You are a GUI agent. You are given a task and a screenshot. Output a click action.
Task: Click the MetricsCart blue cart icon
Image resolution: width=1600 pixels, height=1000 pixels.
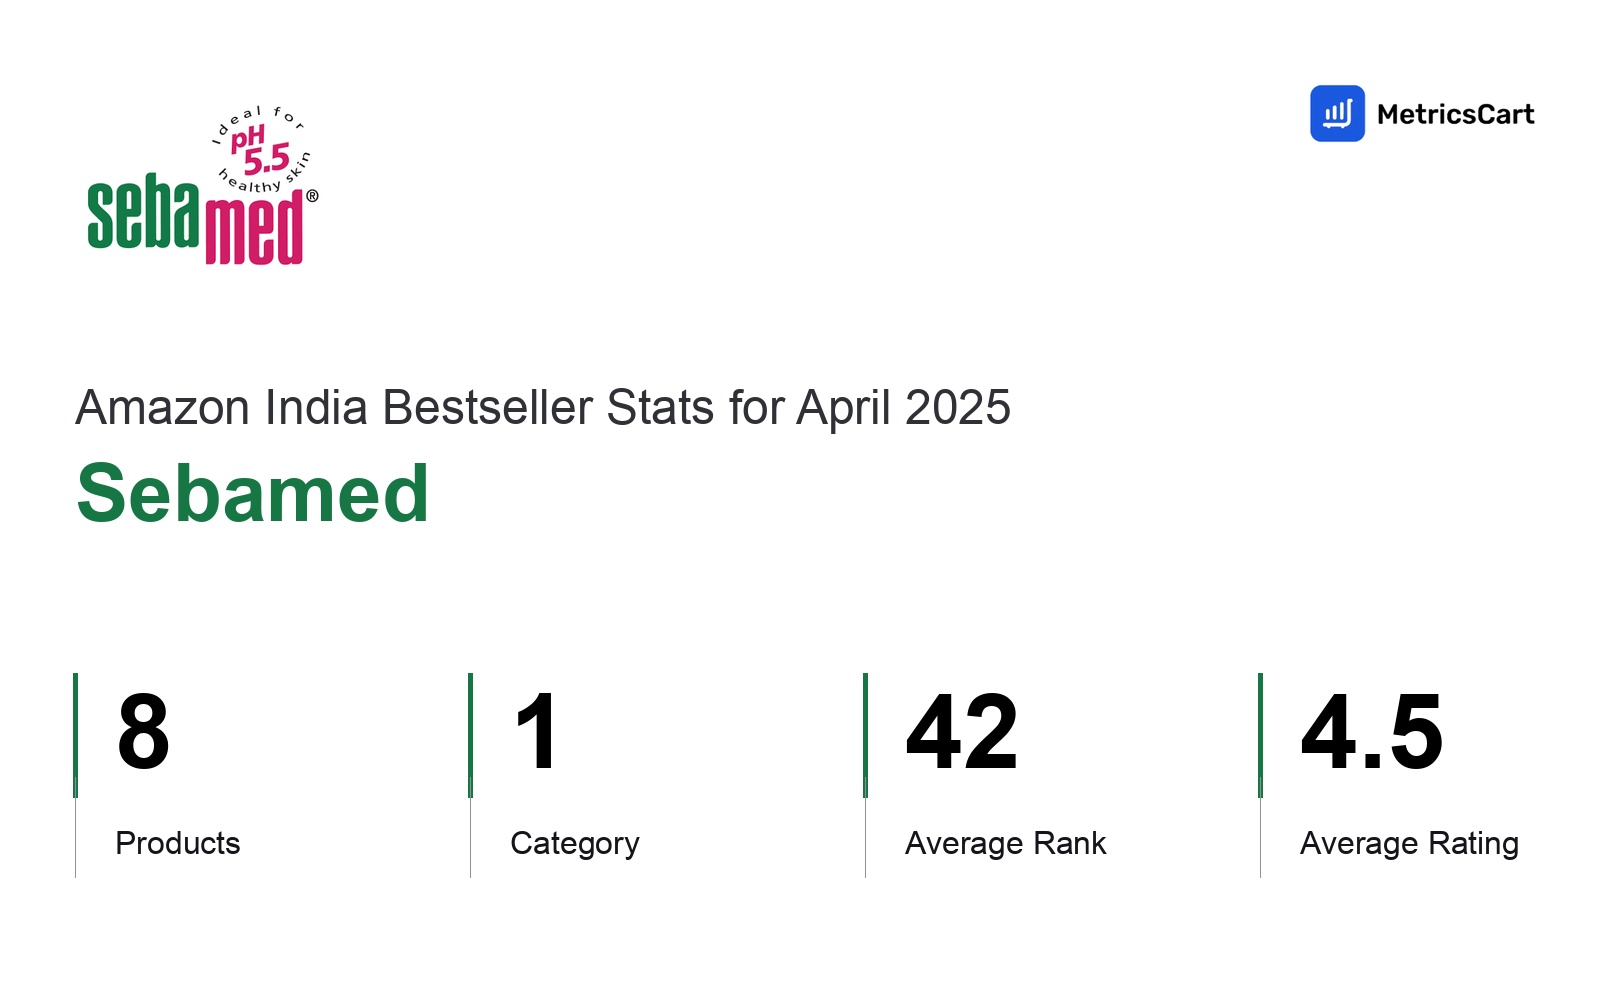pos(1337,113)
